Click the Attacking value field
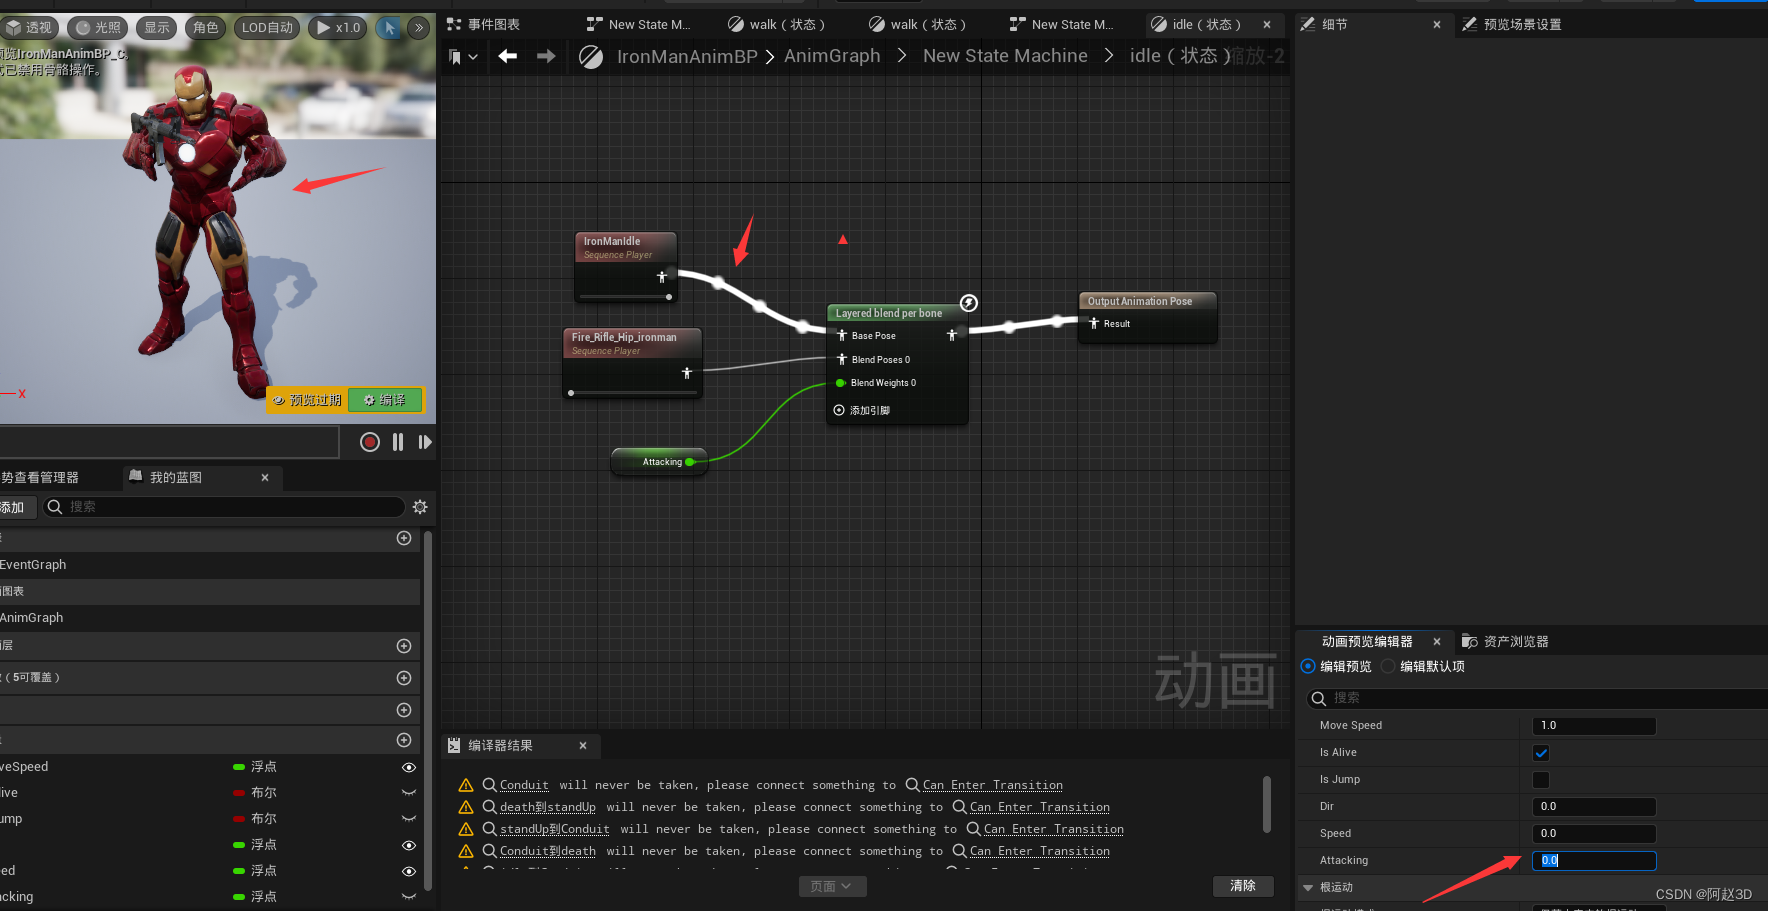The width and height of the screenshot is (1768, 911). 1594,861
